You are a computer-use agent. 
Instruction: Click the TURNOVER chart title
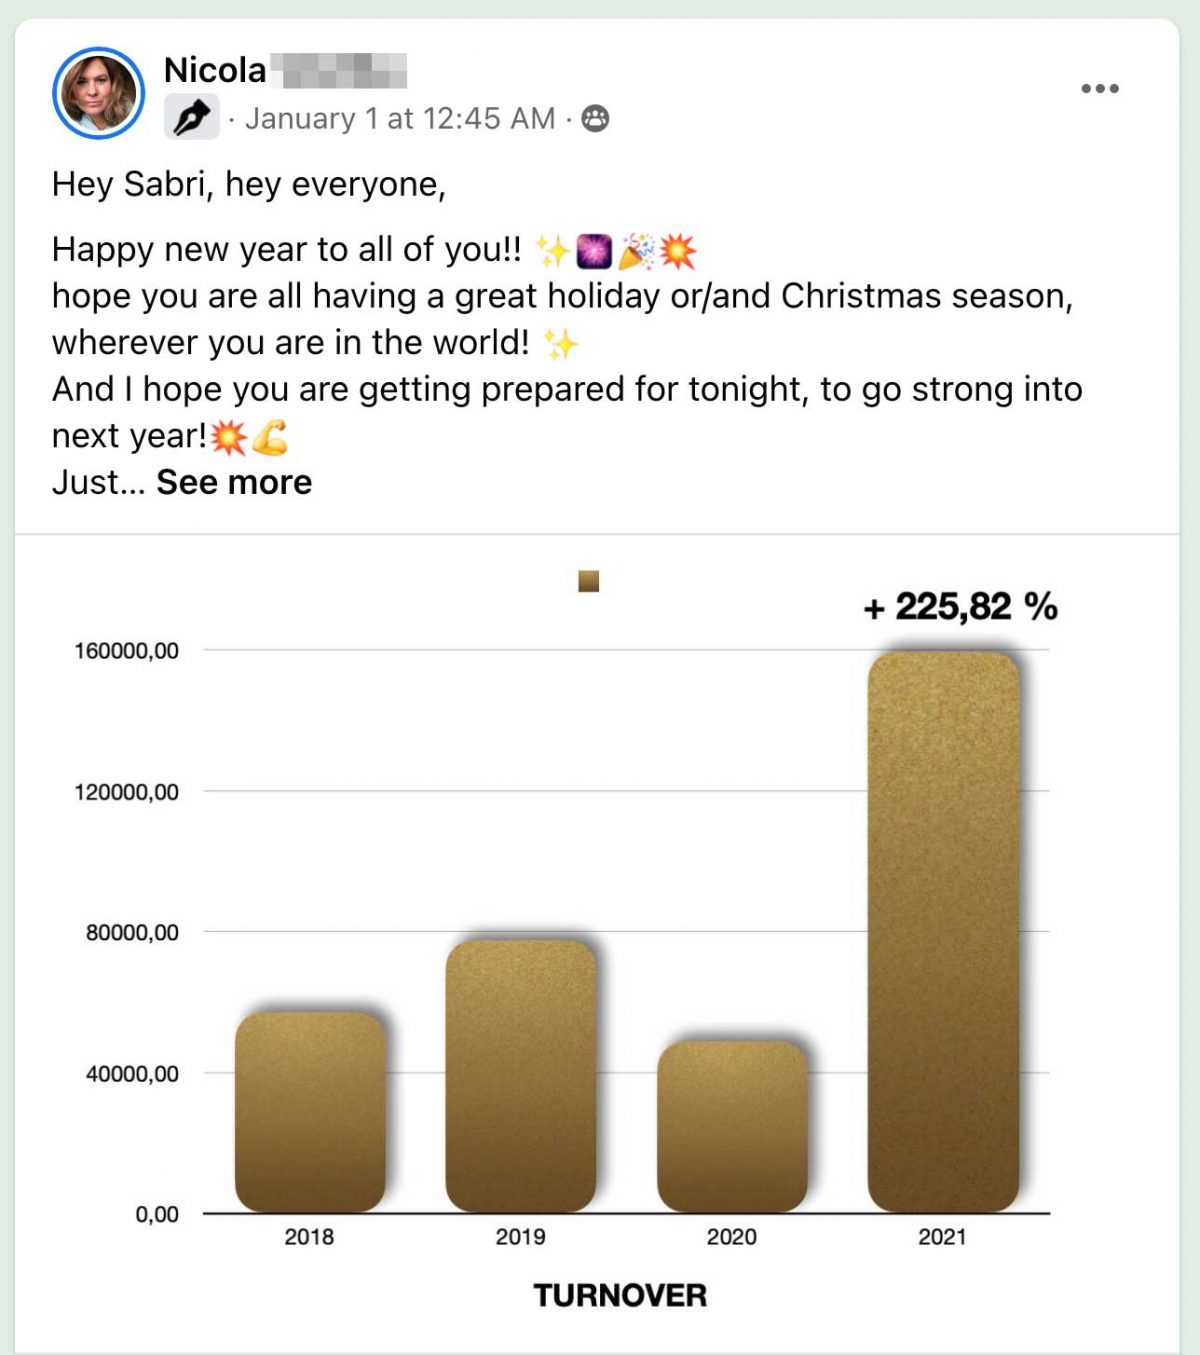[x=620, y=1295]
